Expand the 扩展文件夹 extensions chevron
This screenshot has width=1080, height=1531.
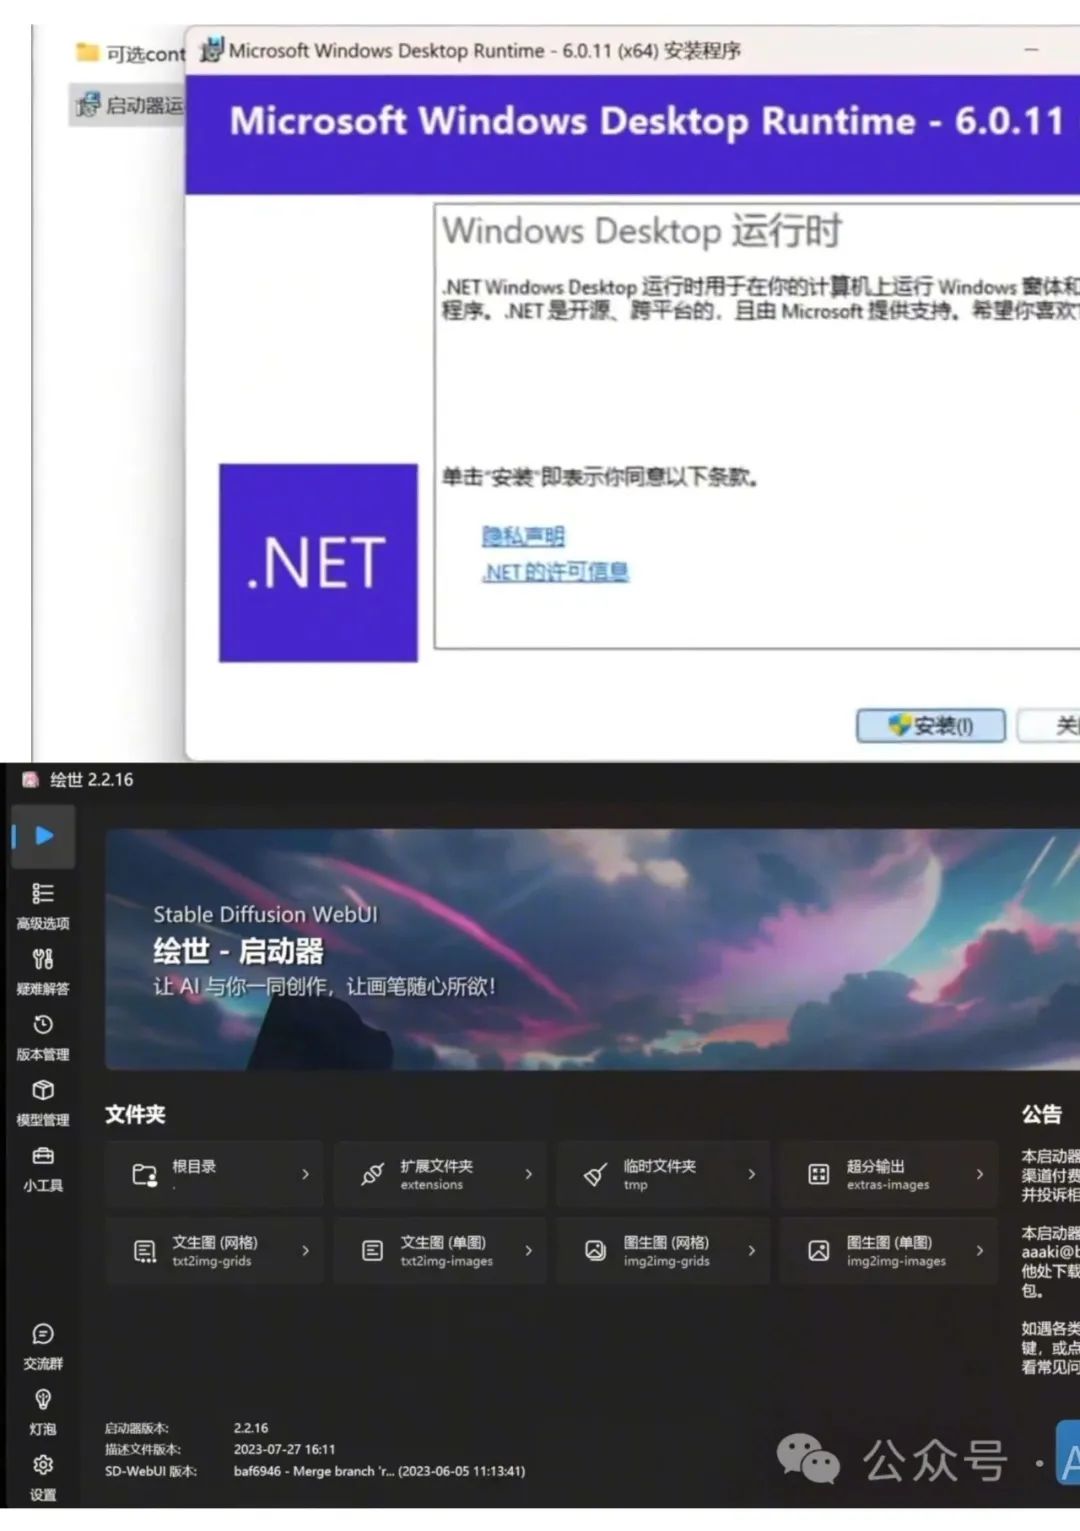point(528,1174)
